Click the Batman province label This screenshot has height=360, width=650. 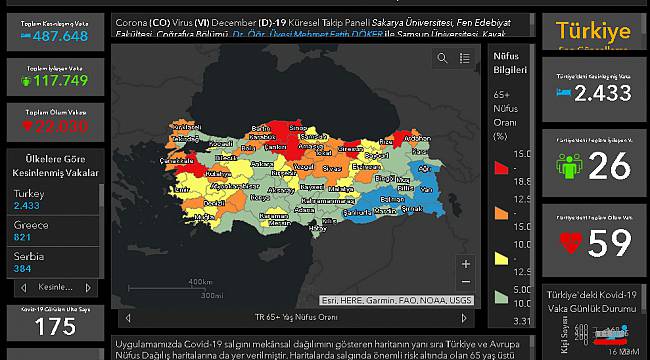(x=392, y=199)
